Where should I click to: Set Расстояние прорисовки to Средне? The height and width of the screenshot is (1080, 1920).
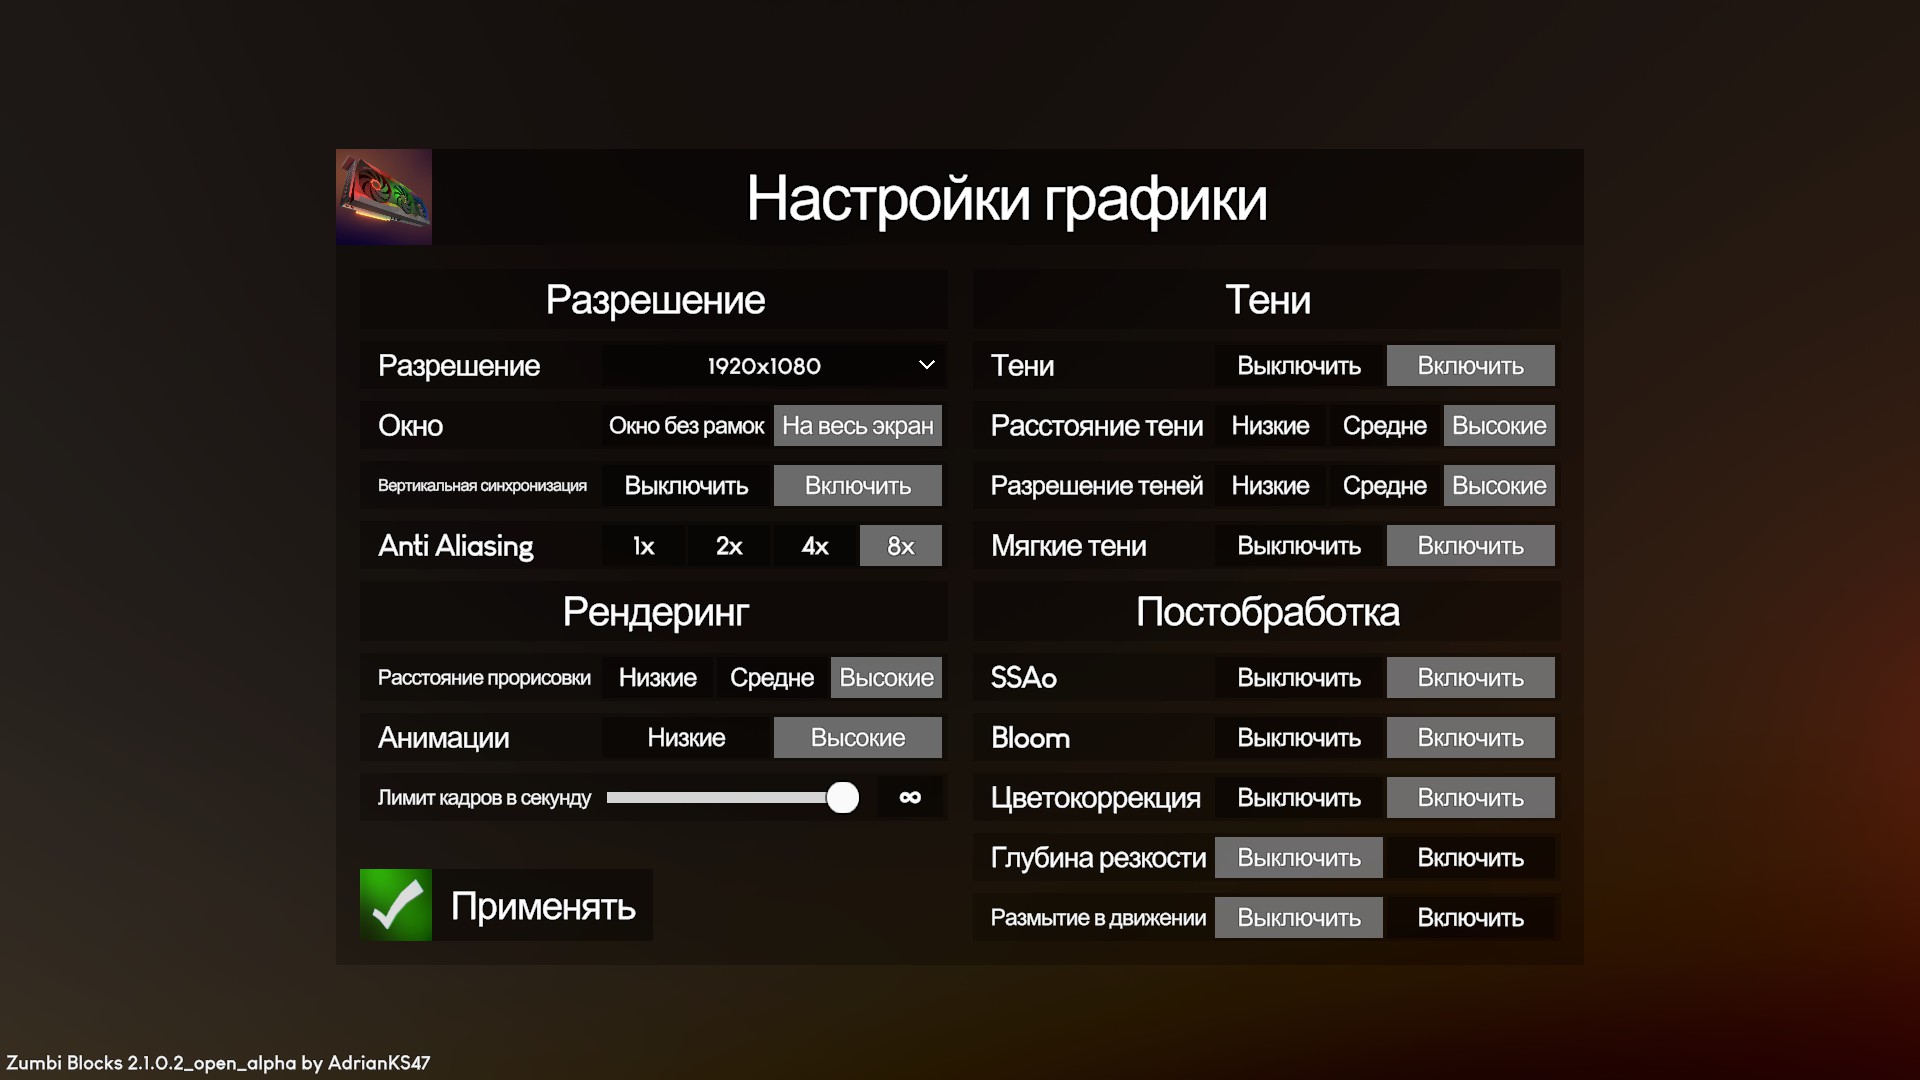coord(772,678)
